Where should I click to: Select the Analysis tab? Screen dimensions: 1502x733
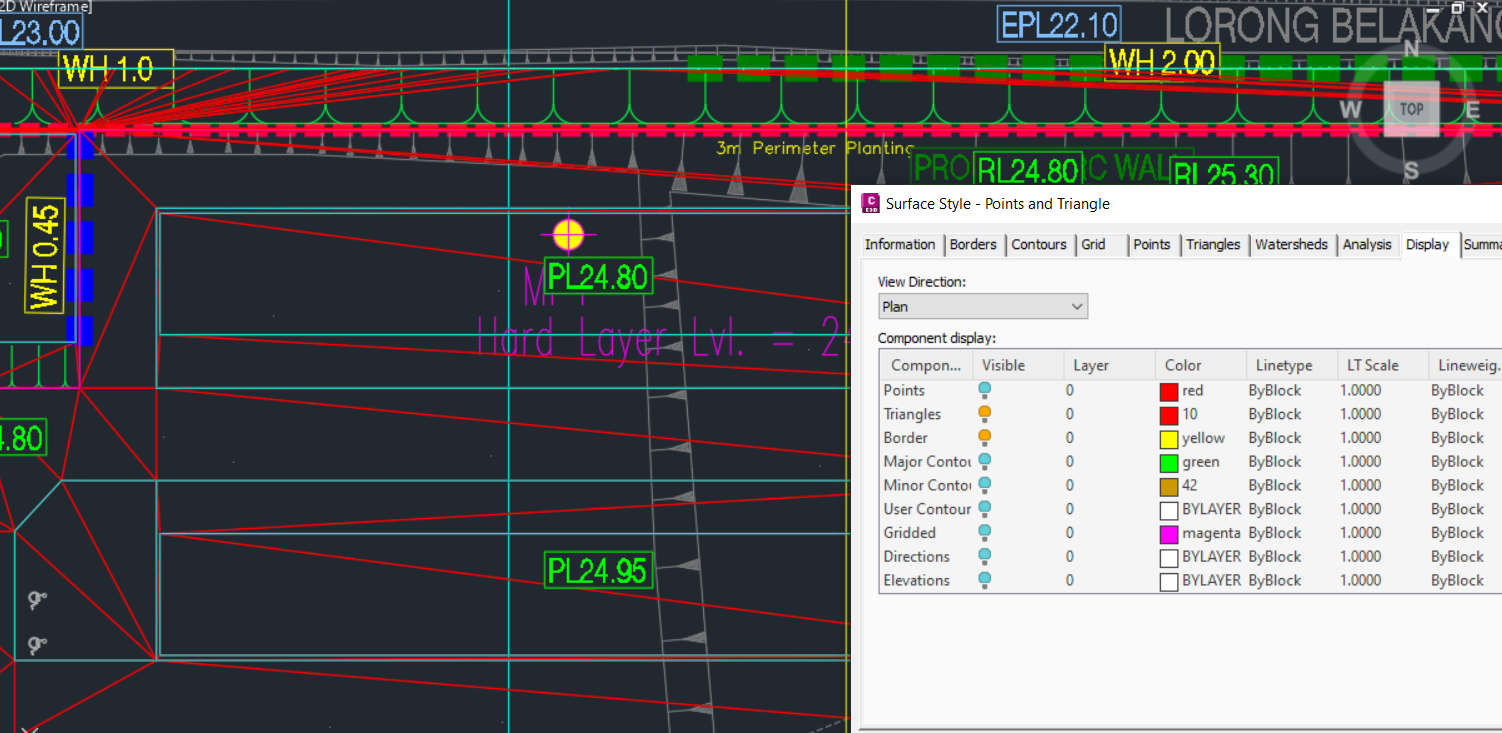[1366, 245]
